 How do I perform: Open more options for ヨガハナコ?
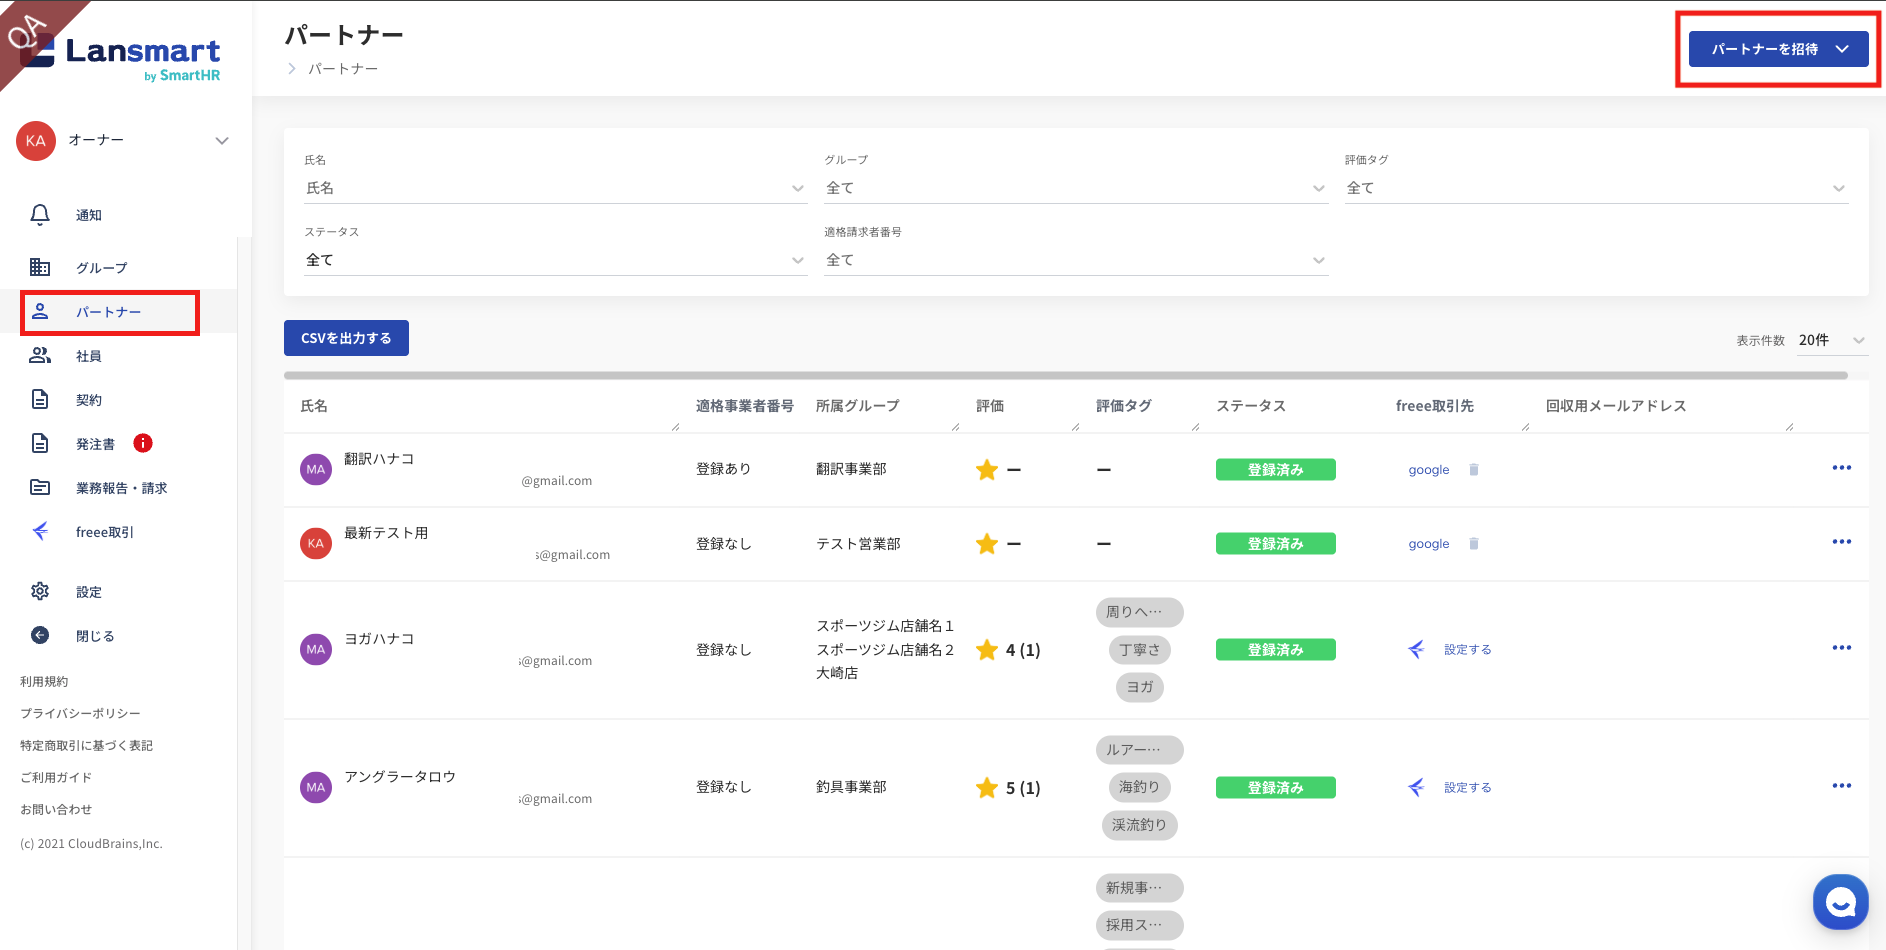(x=1842, y=648)
